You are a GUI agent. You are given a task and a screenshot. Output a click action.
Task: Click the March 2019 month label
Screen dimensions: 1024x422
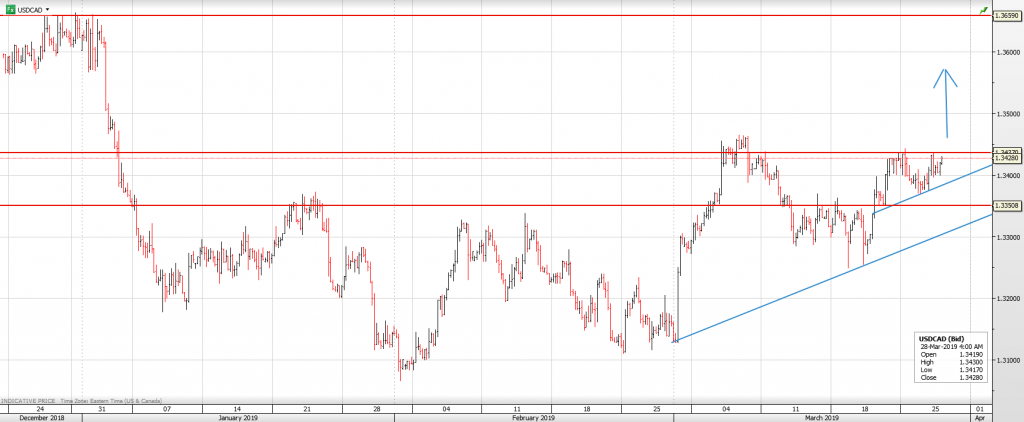coord(822,417)
